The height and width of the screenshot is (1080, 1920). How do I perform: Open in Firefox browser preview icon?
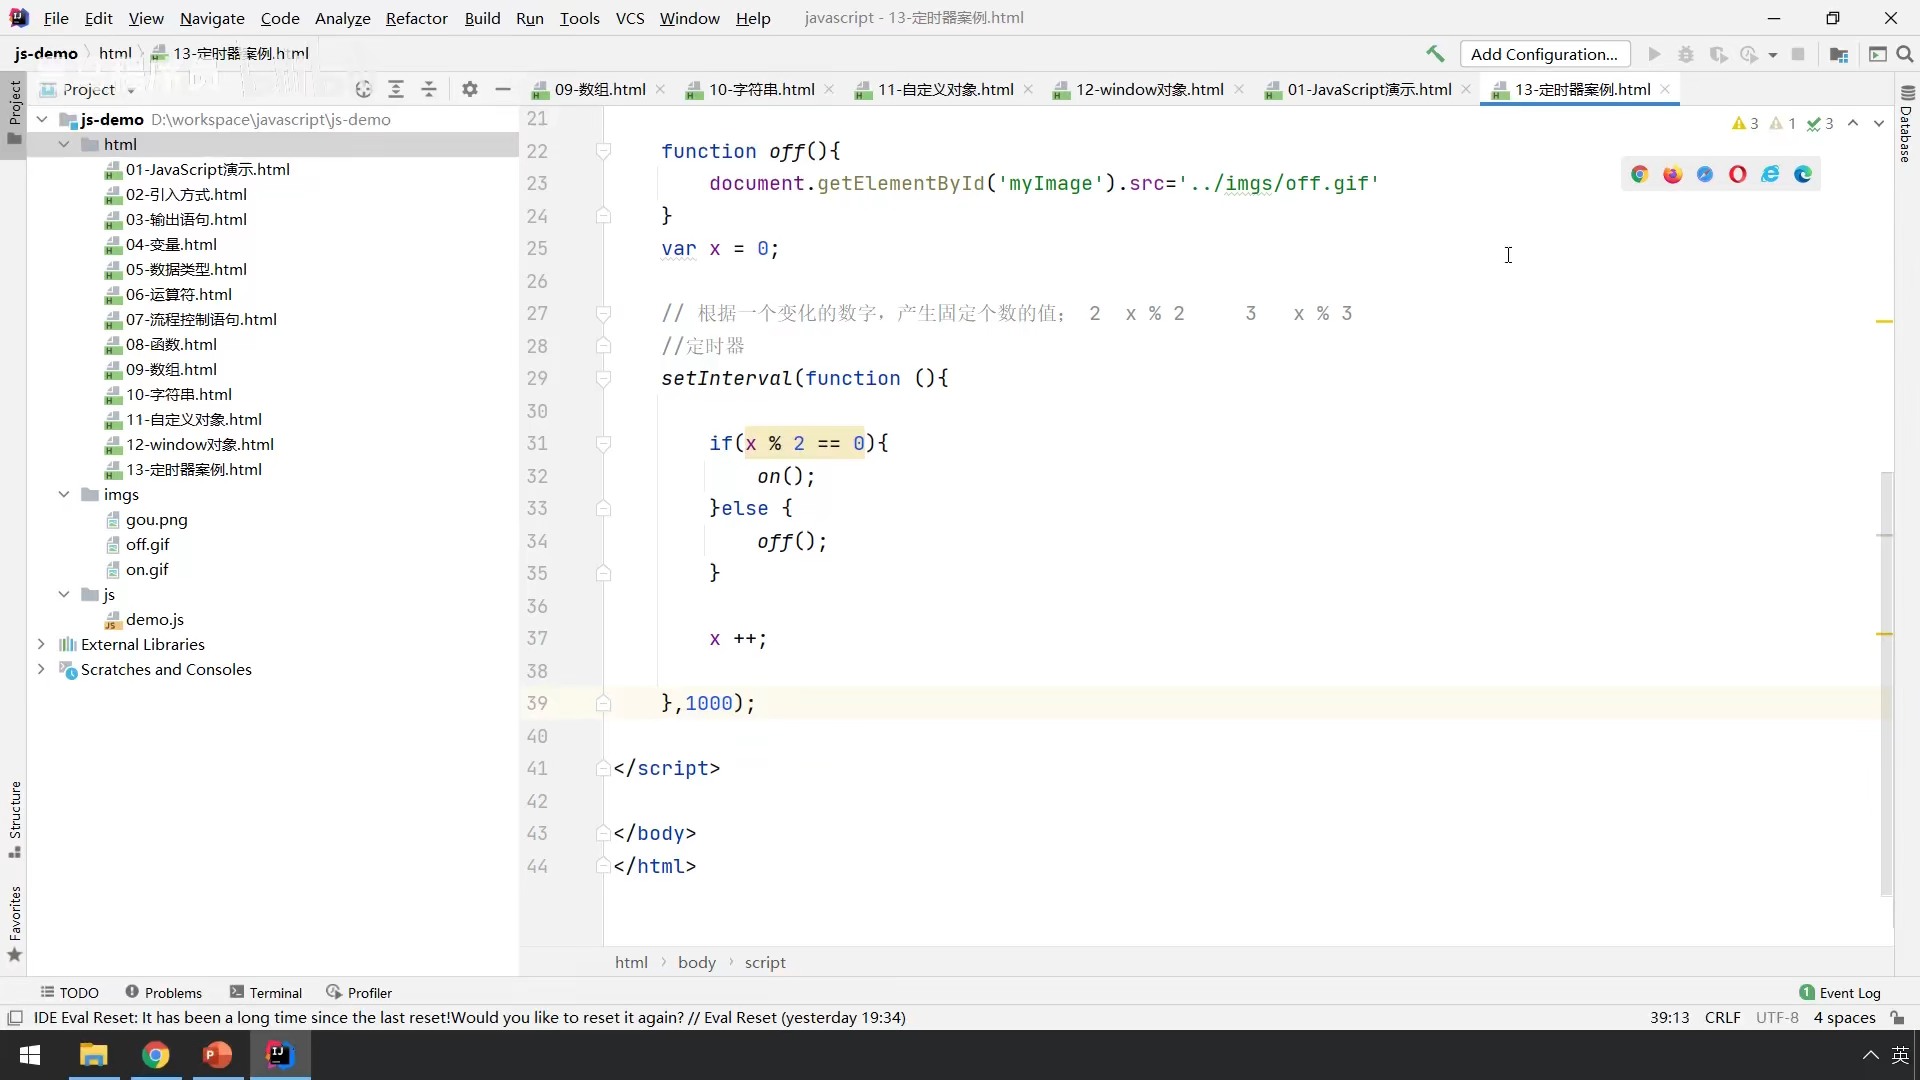1672,174
